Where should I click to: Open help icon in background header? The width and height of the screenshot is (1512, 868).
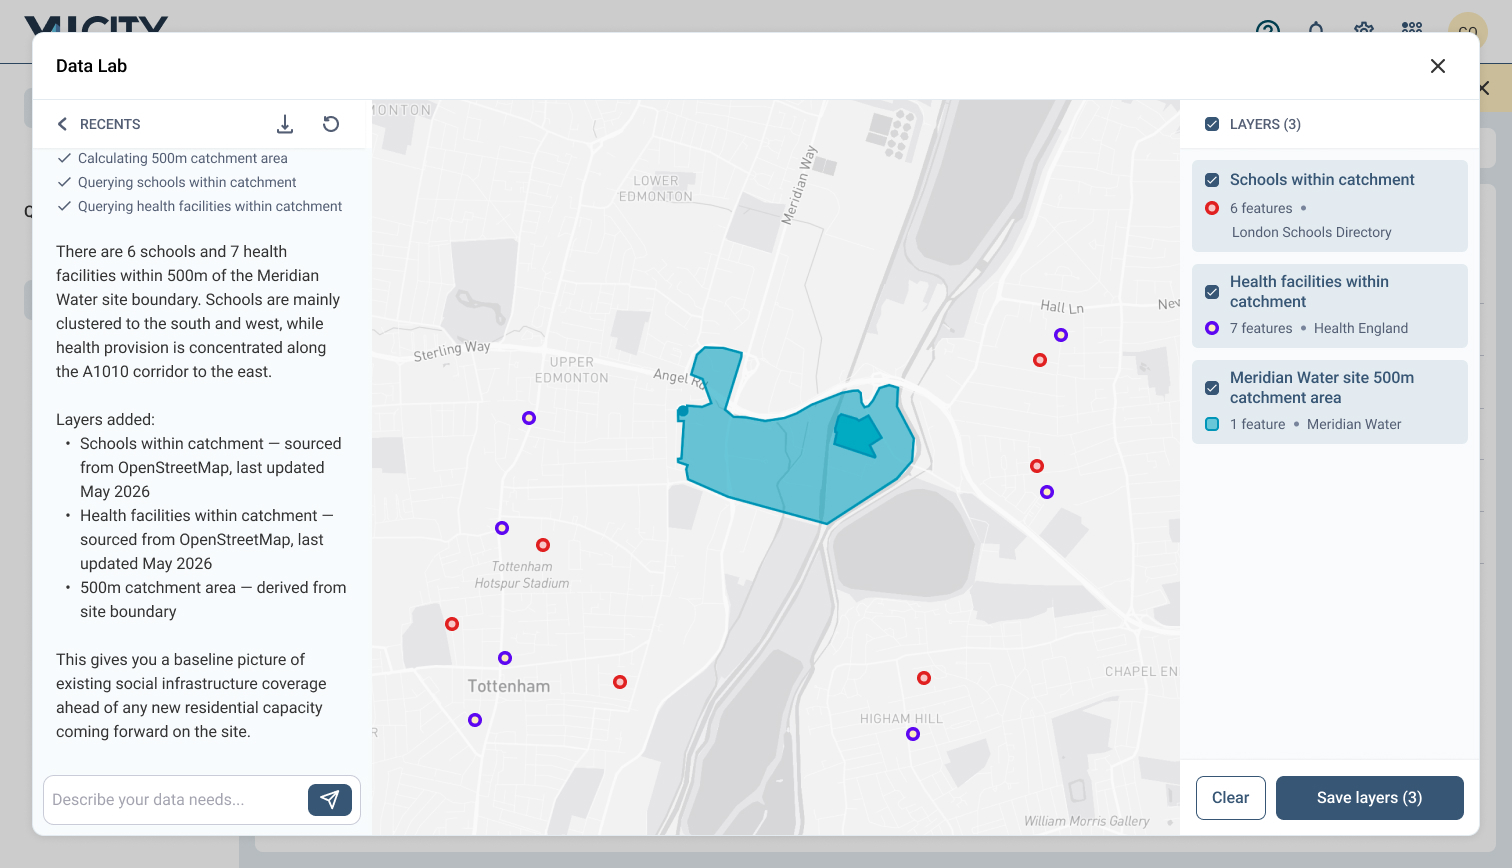[x=1268, y=28]
